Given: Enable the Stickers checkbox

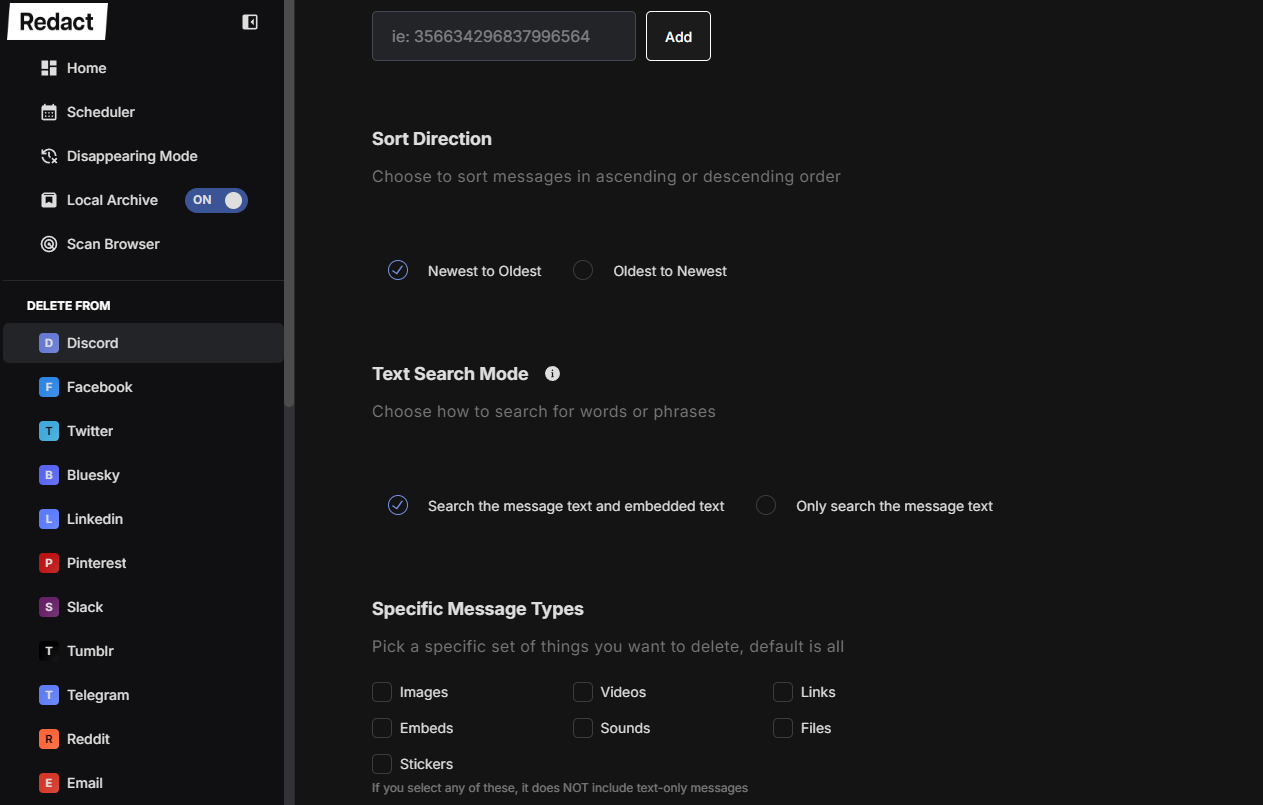Looking at the screenshot, I should [382, 763].
